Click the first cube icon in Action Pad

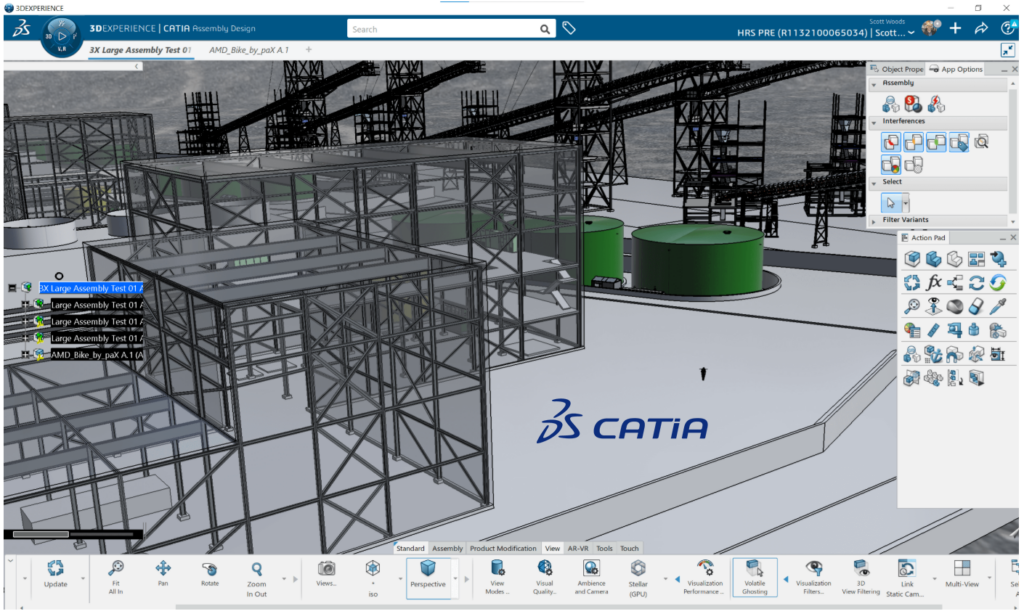912,258
